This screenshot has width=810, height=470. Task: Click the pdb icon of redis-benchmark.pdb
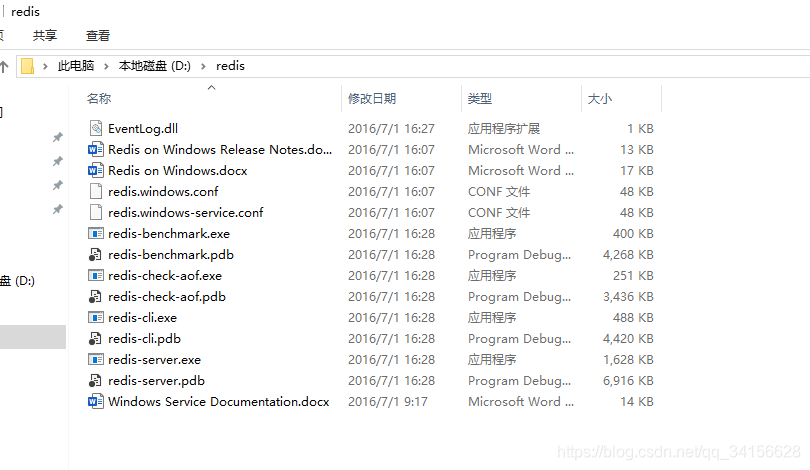95,255
